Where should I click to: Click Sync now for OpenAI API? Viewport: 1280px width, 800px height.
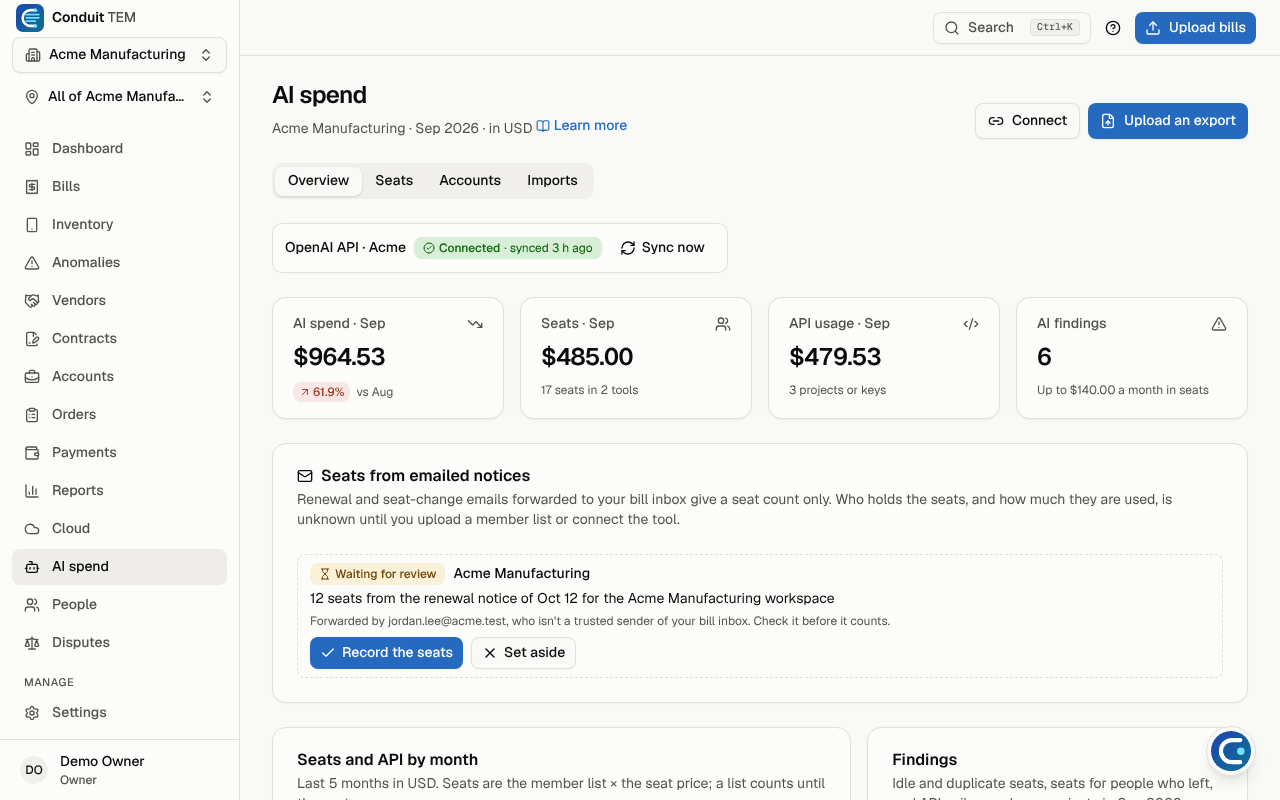662,248
